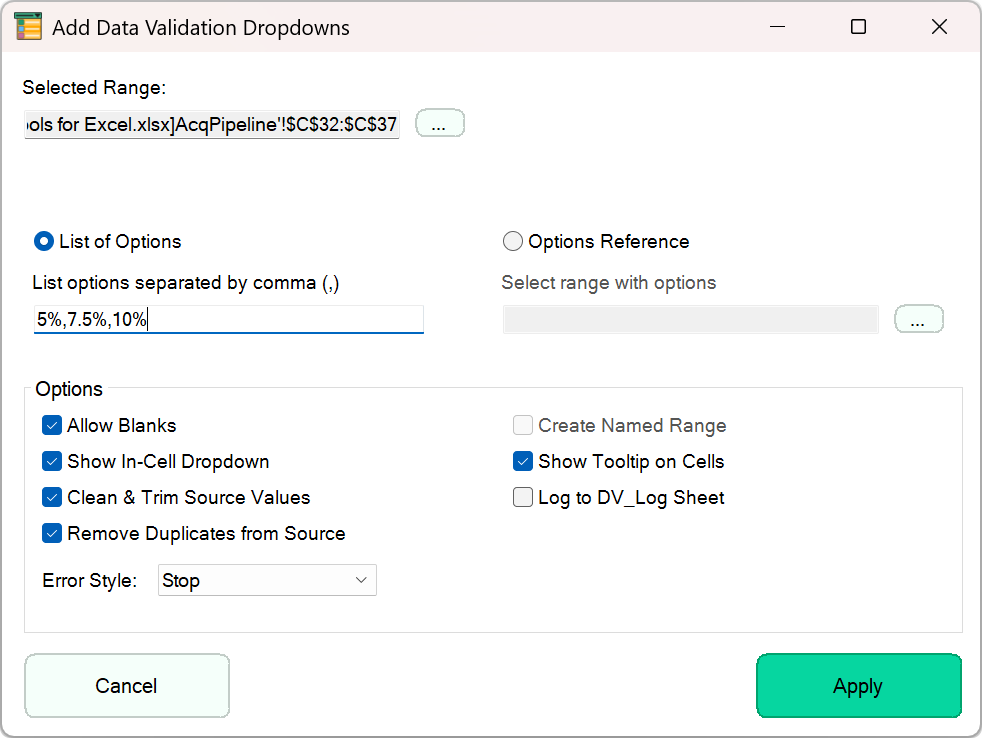Click the 'List options separated by comma' label
This screenshot has height=738, width=982.
(186, 283)
